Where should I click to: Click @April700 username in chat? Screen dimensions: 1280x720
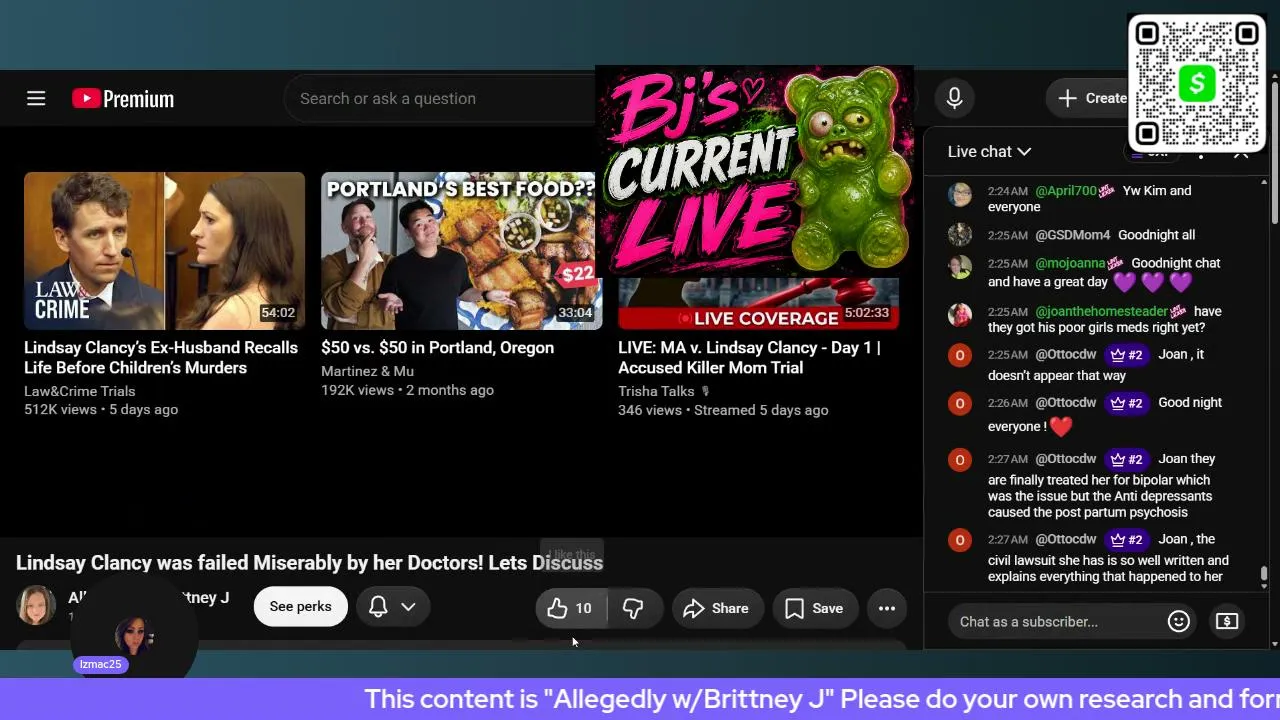point(1066,190)
